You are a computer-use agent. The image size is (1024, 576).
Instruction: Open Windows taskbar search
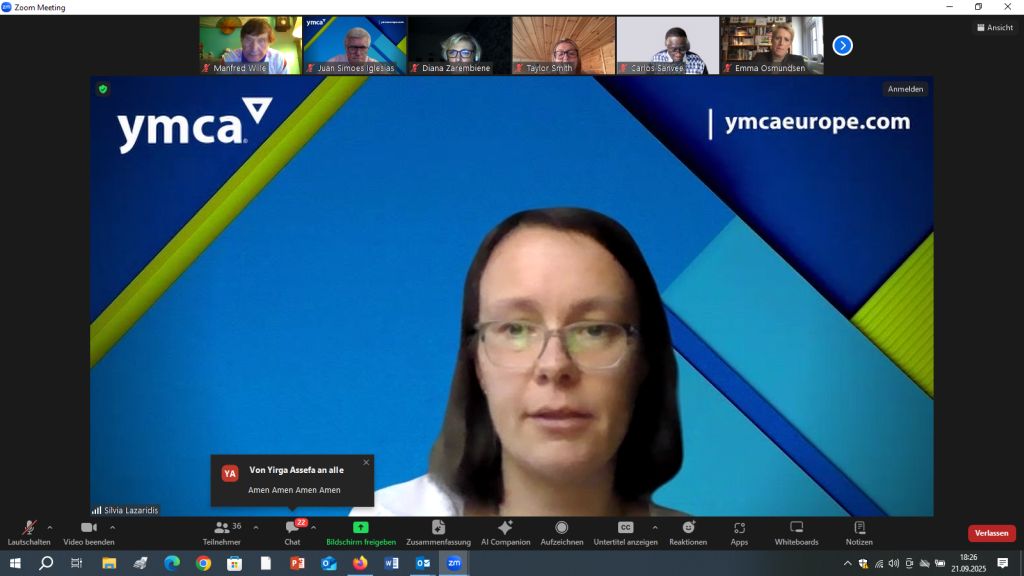point(46,563)
